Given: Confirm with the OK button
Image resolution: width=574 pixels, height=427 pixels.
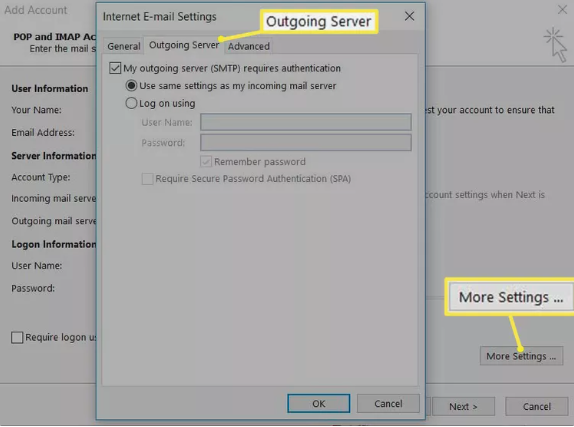Looking at the screenshot, I should coord(318,404).
